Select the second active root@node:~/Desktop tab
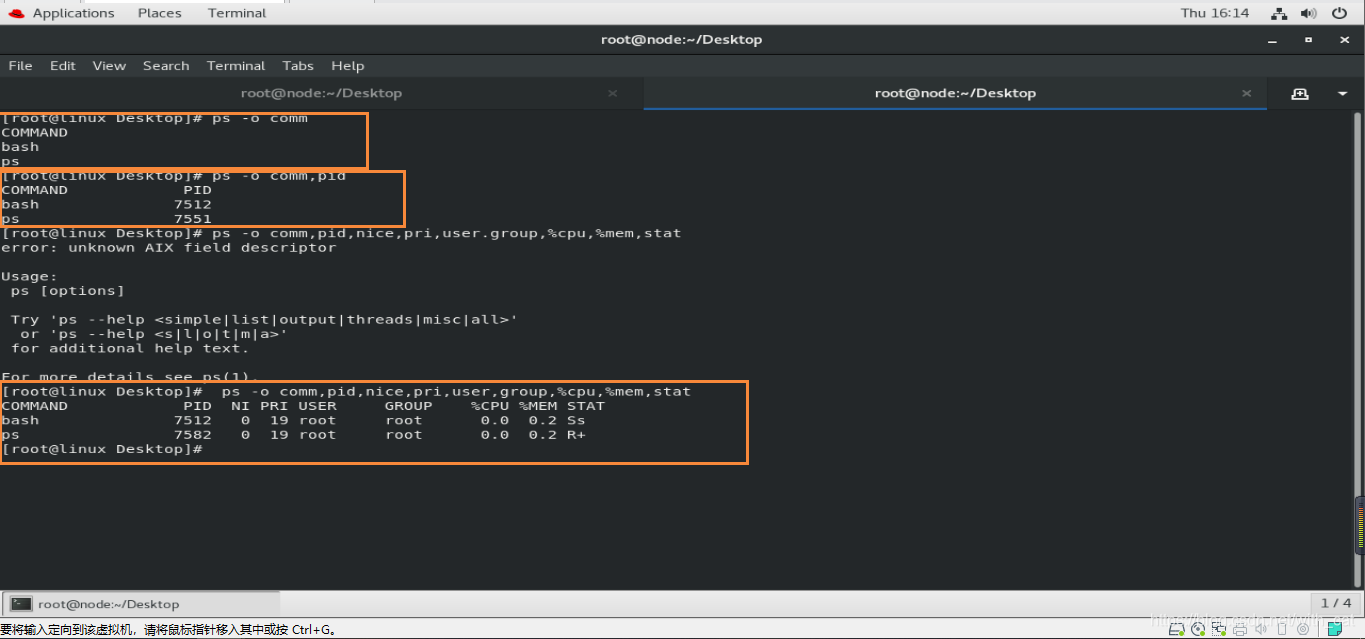Screen dimensions: 1365x639 pyautogui.click(x=955, y=93)
